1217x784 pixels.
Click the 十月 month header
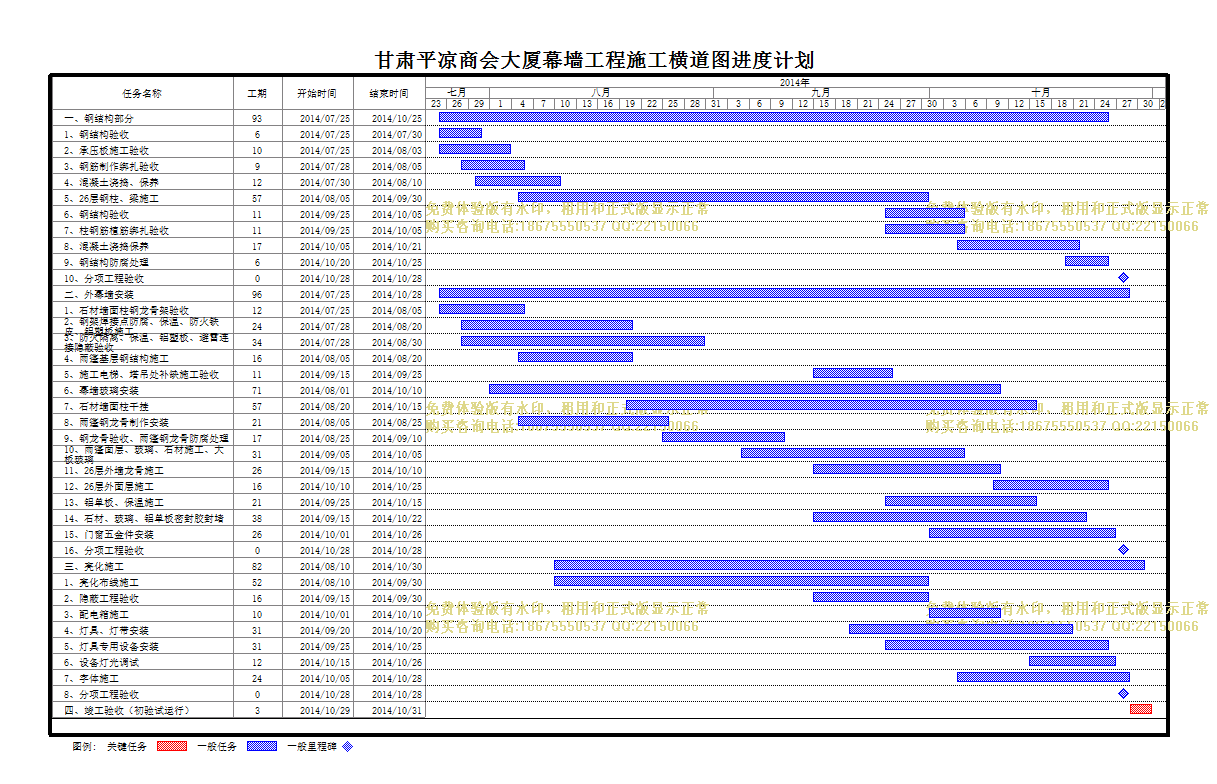[x=1042, y=92]
